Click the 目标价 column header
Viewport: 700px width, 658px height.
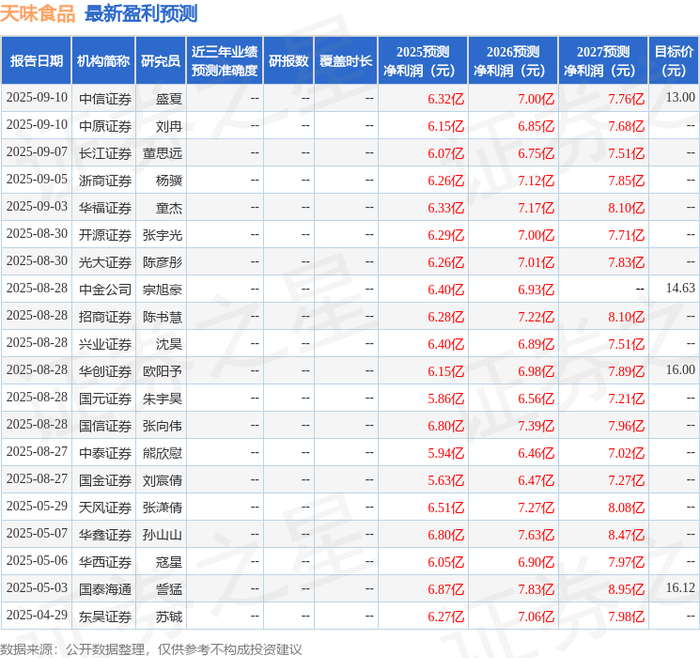pyautogui.click(x=673, y=61)
